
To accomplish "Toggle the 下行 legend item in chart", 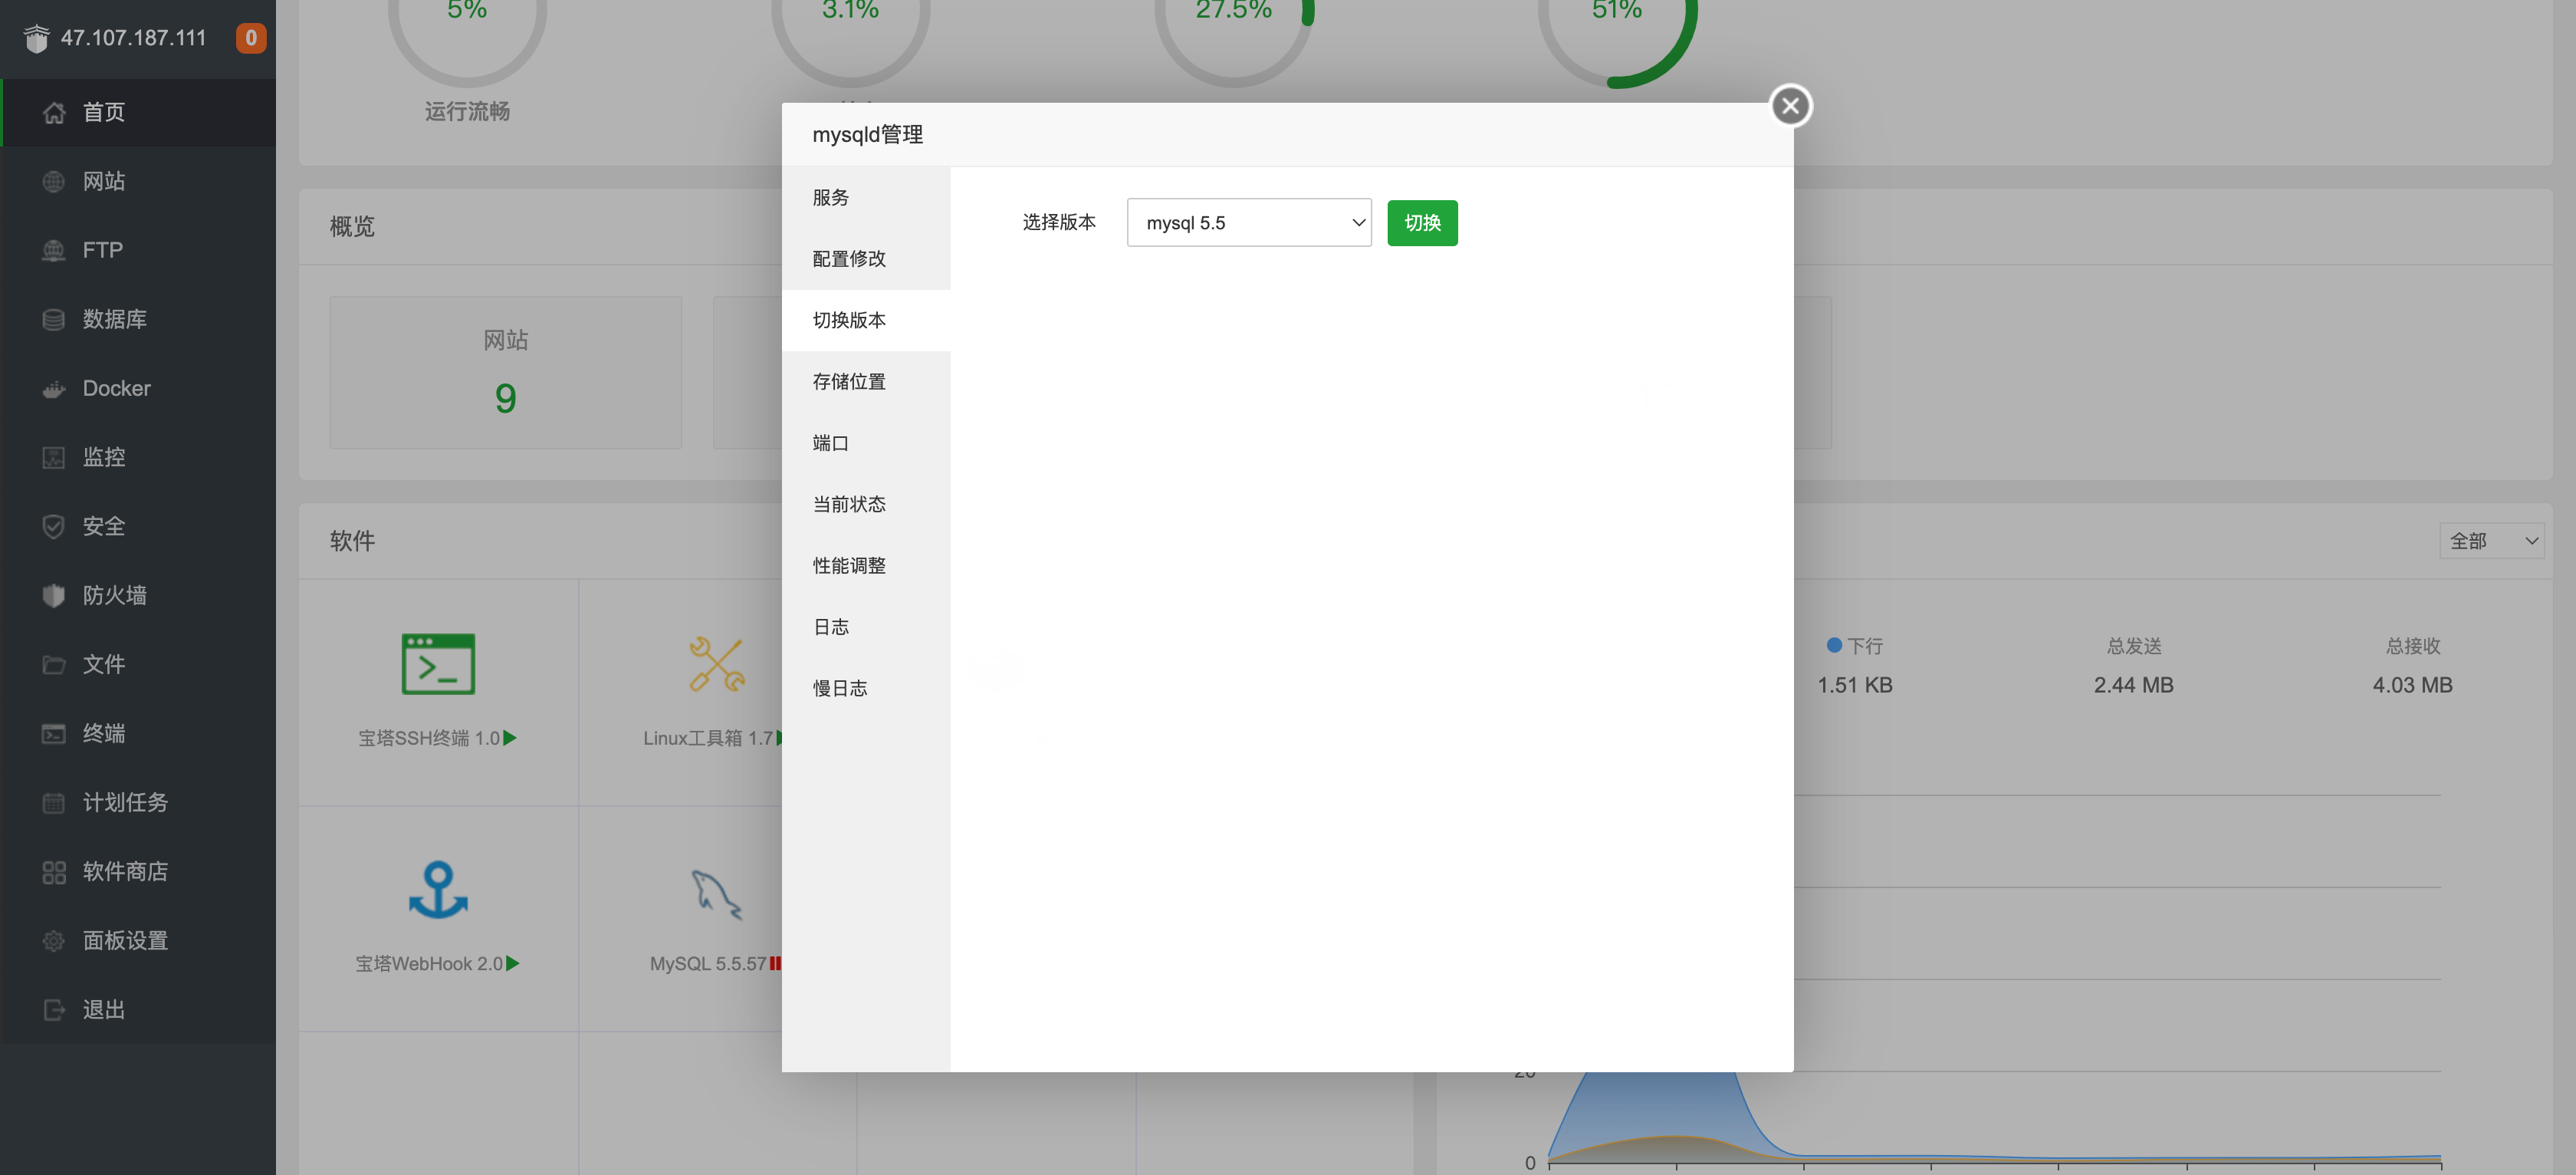I will tap(1855, 646).
